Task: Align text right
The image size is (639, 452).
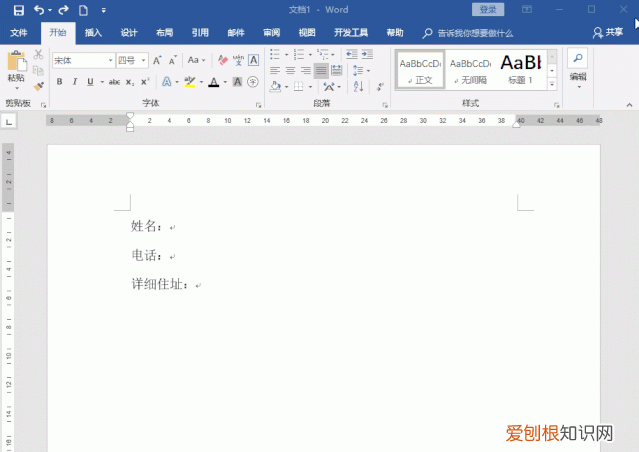Action: [306, 71]
